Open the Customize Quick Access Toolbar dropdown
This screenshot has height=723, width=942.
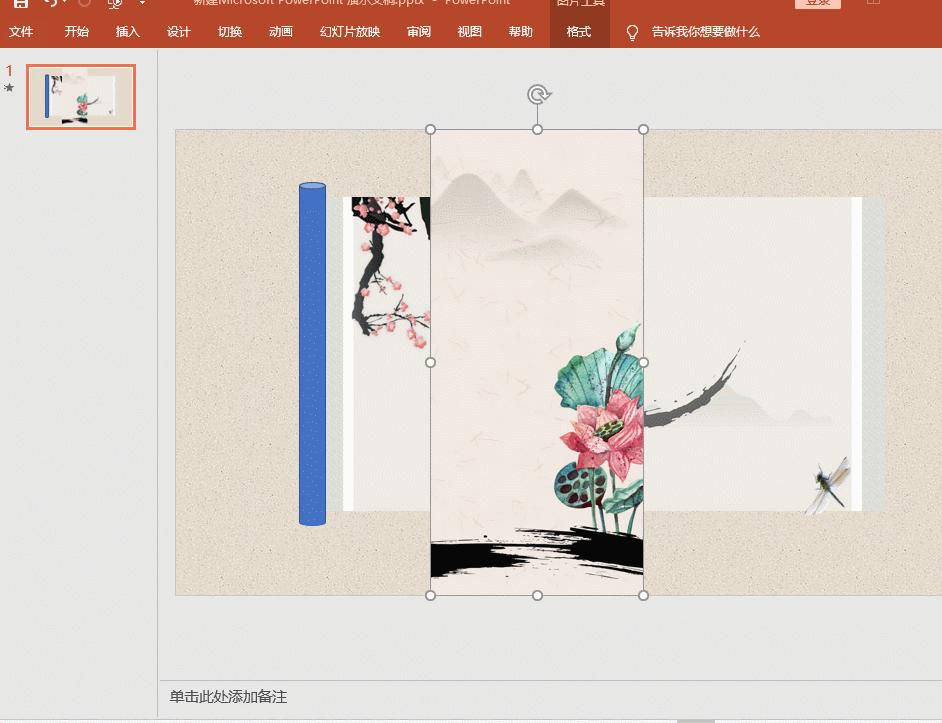pos(142,4)
